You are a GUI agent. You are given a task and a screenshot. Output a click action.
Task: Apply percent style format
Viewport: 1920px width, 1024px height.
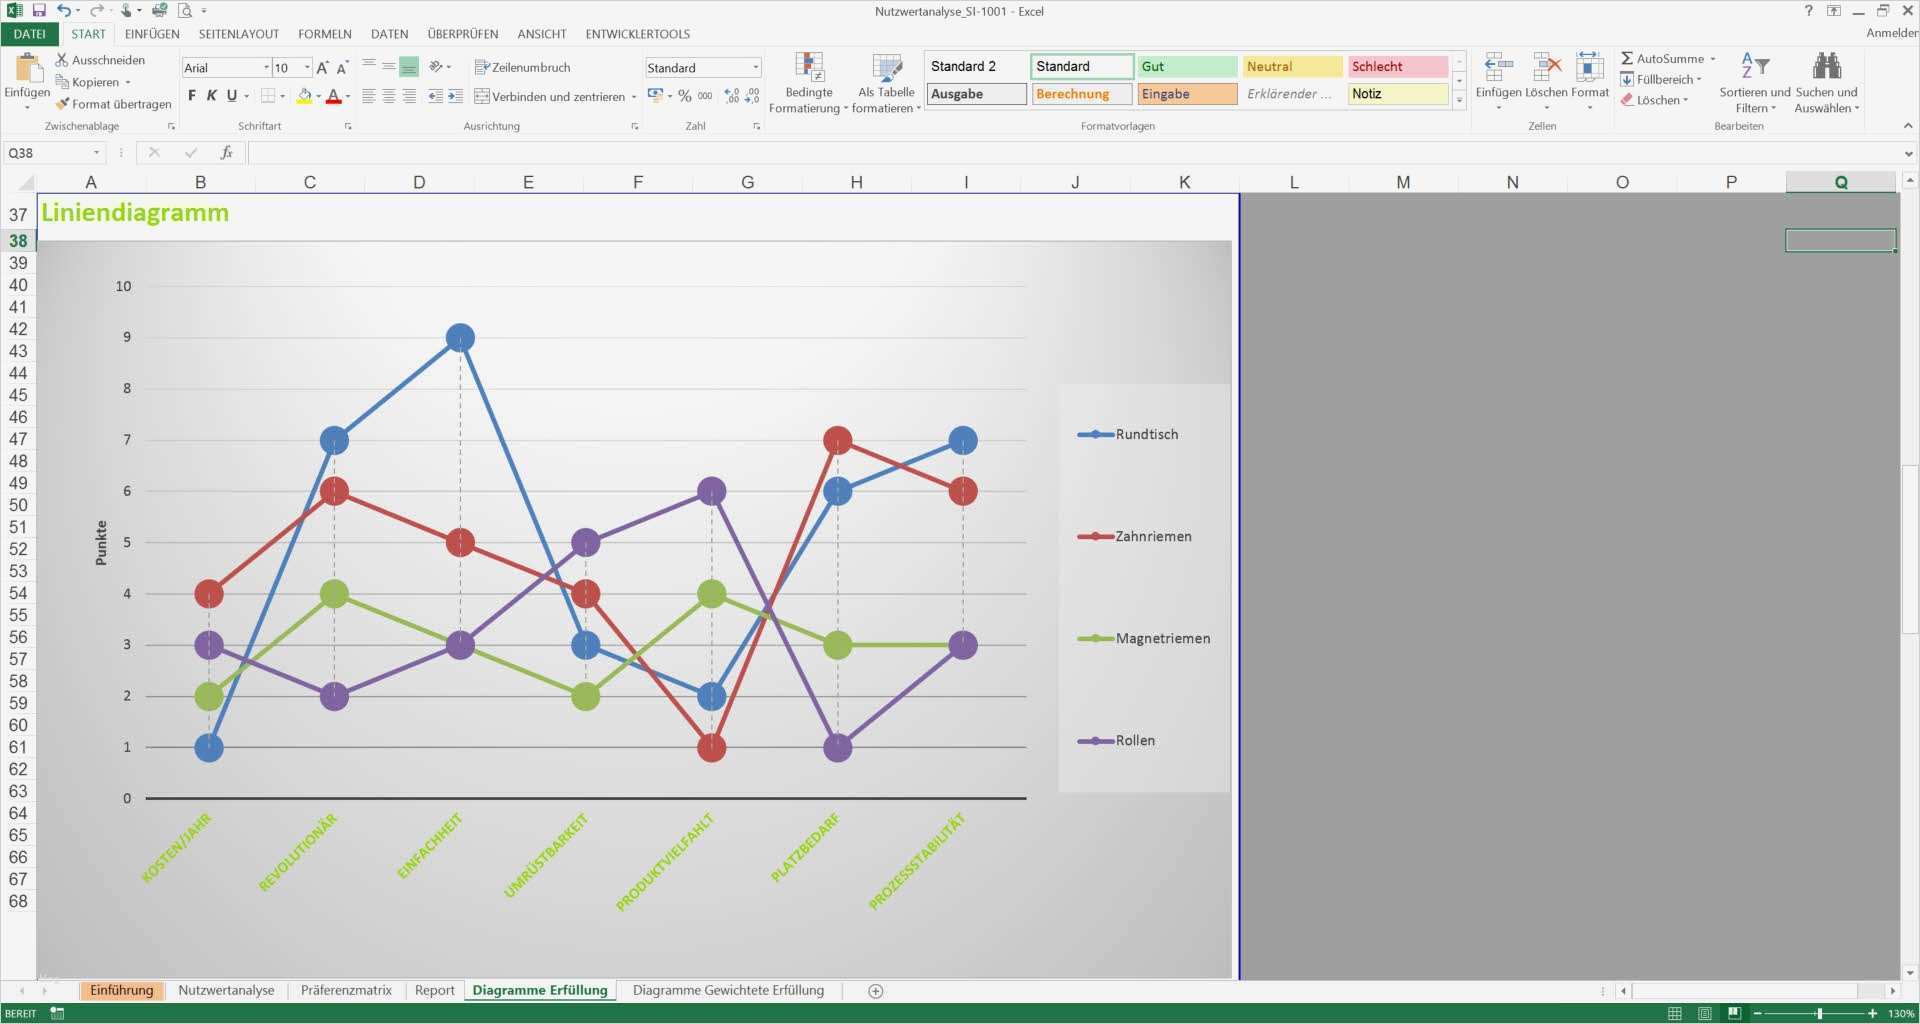tap(685, 96)
